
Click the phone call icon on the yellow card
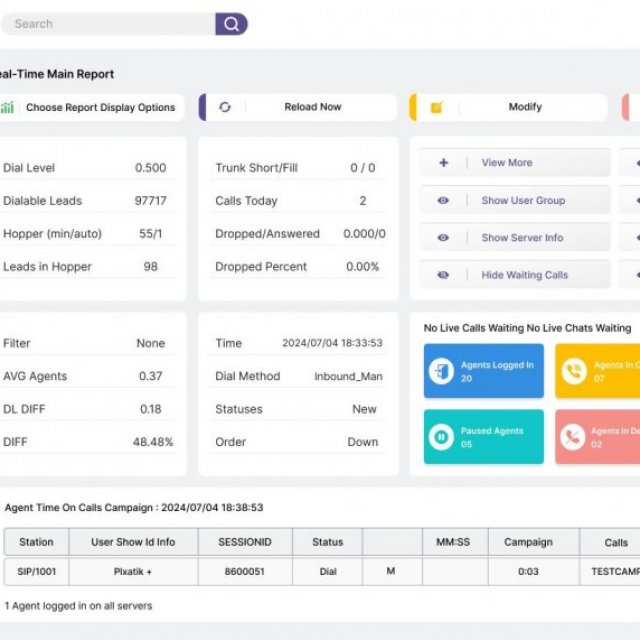[x=574, y=371]
